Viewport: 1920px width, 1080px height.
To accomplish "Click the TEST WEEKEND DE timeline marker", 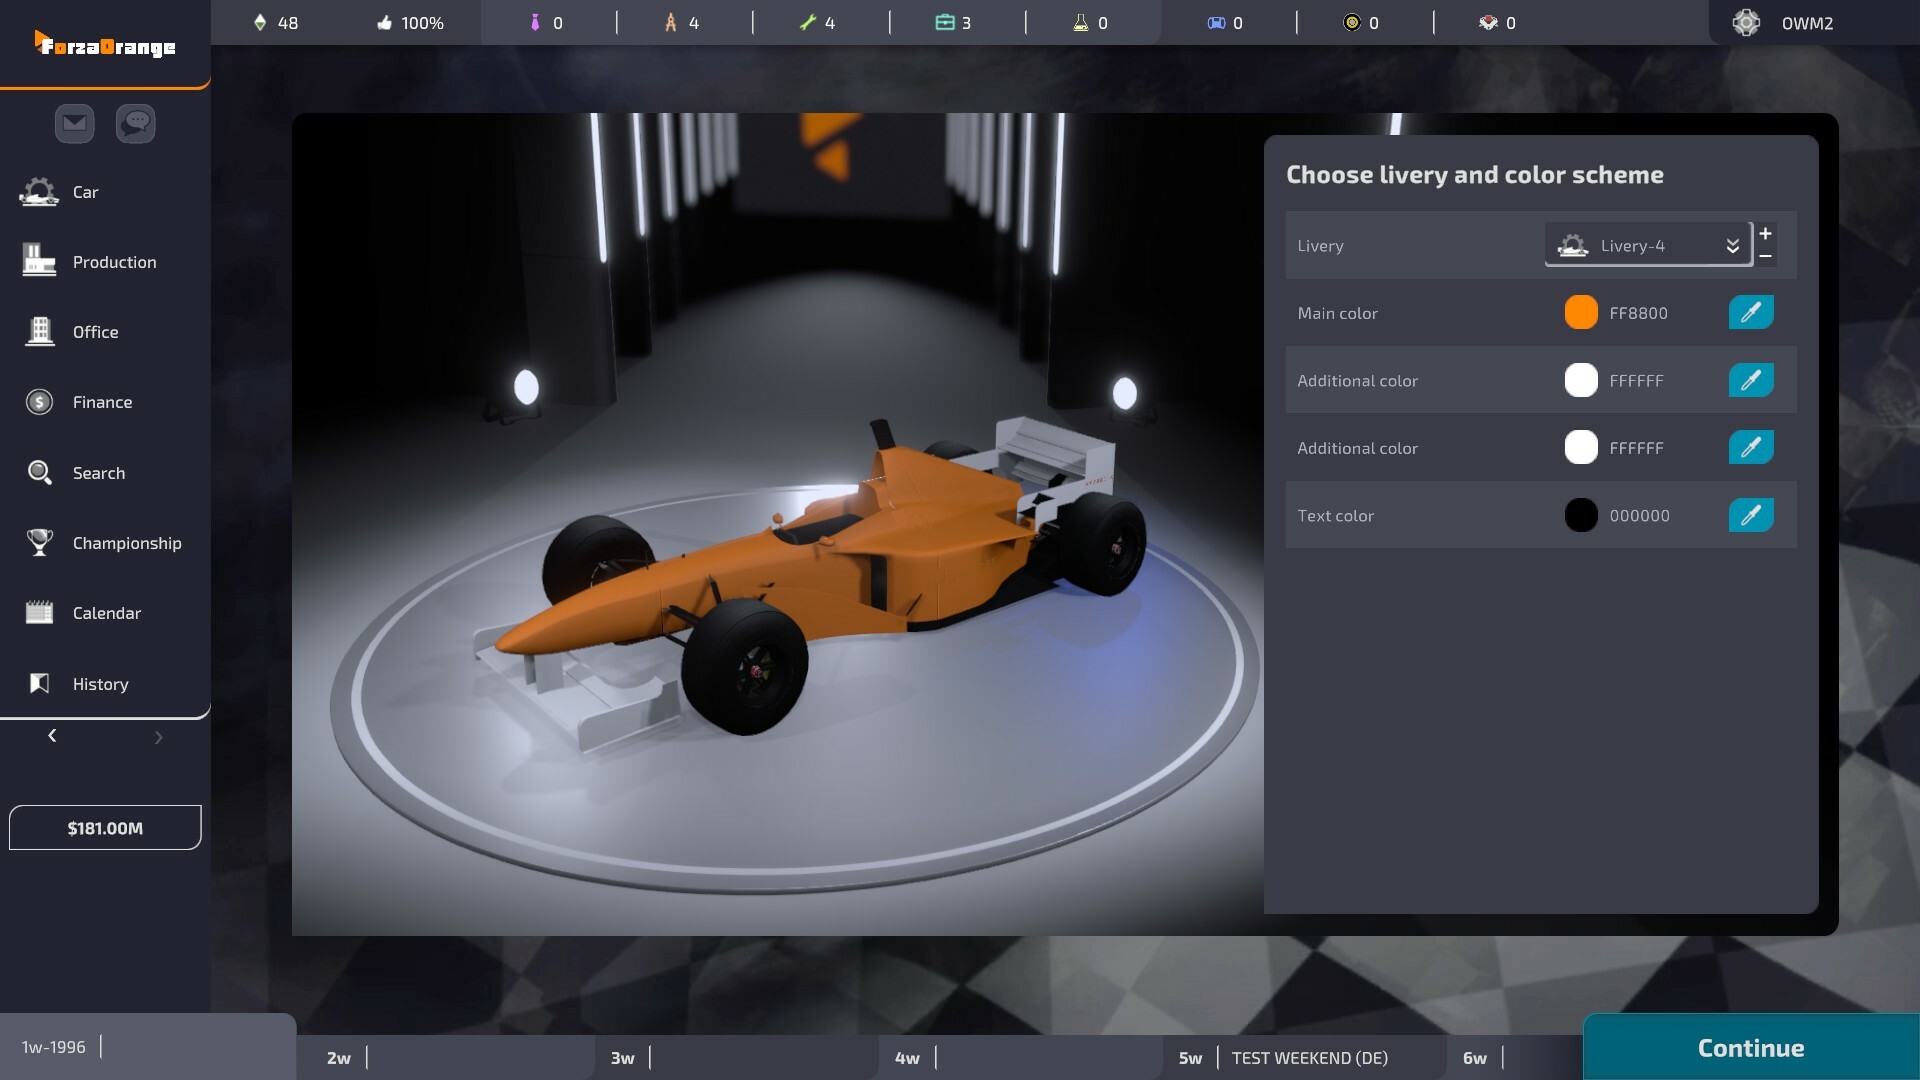I will 1309,1056.
